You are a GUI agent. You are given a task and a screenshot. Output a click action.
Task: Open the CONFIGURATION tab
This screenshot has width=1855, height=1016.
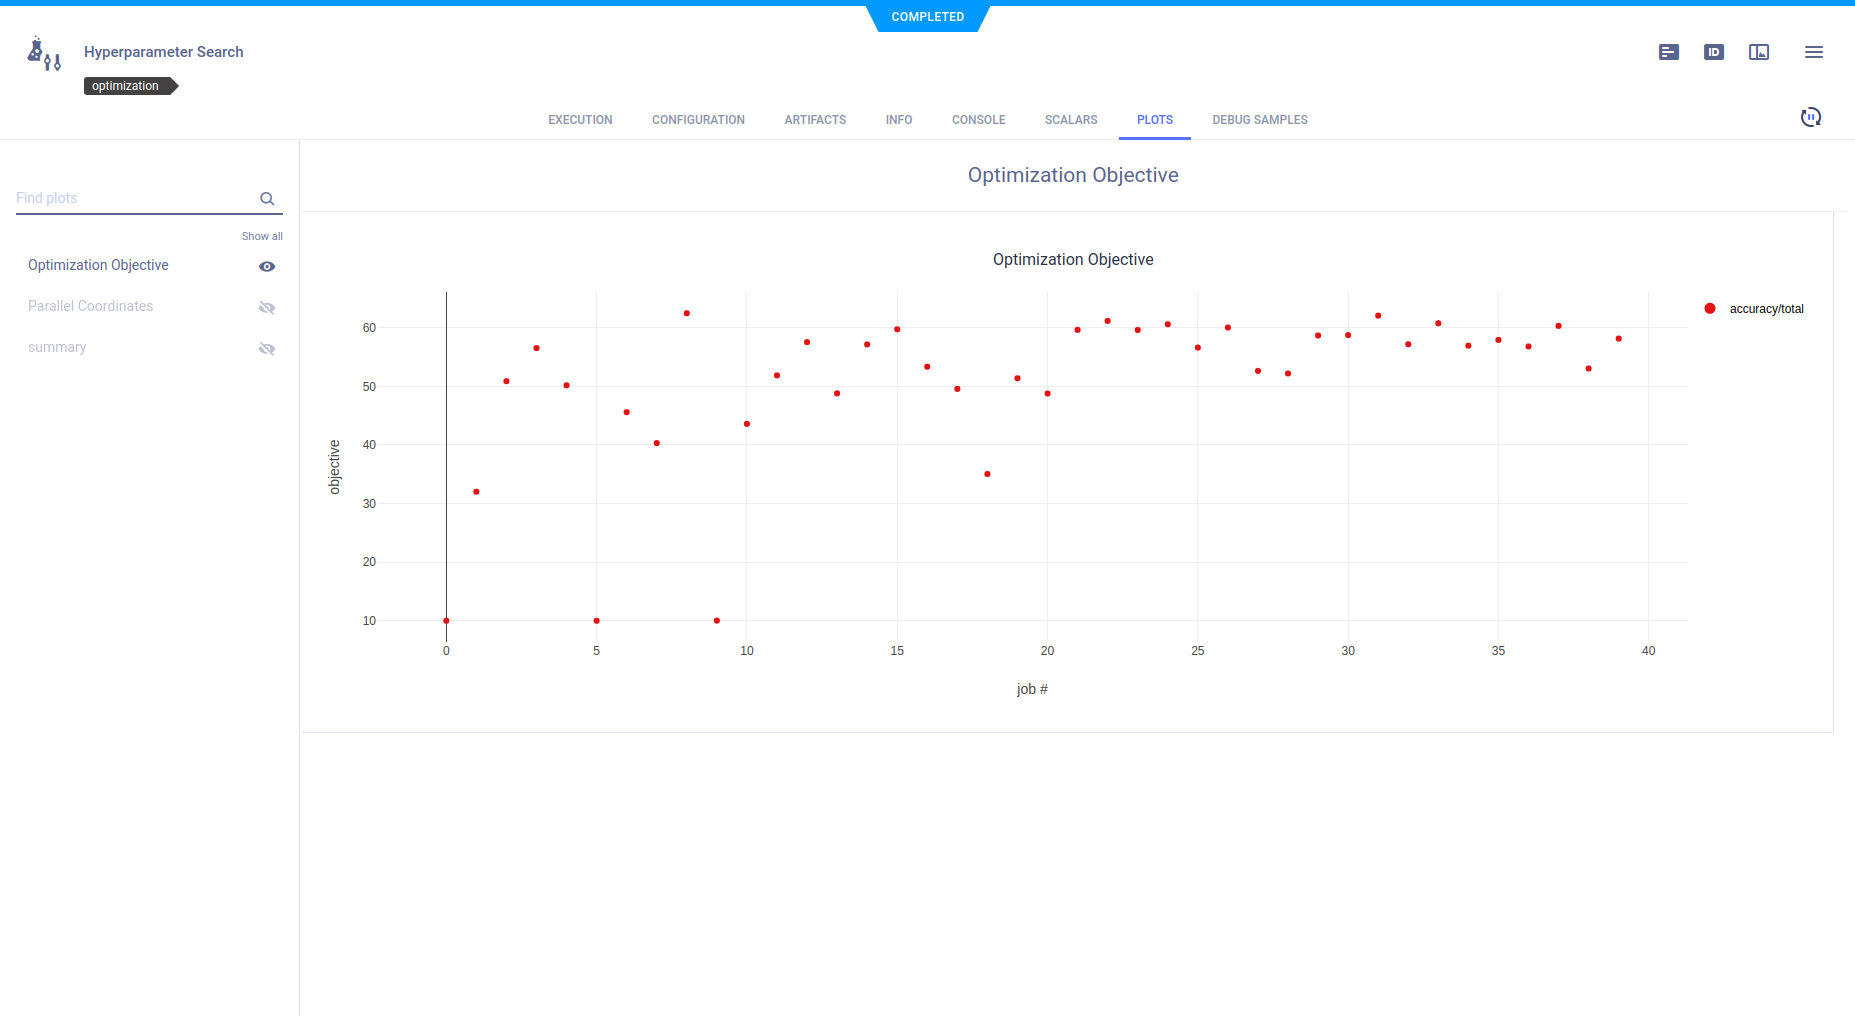pos(698,120)
